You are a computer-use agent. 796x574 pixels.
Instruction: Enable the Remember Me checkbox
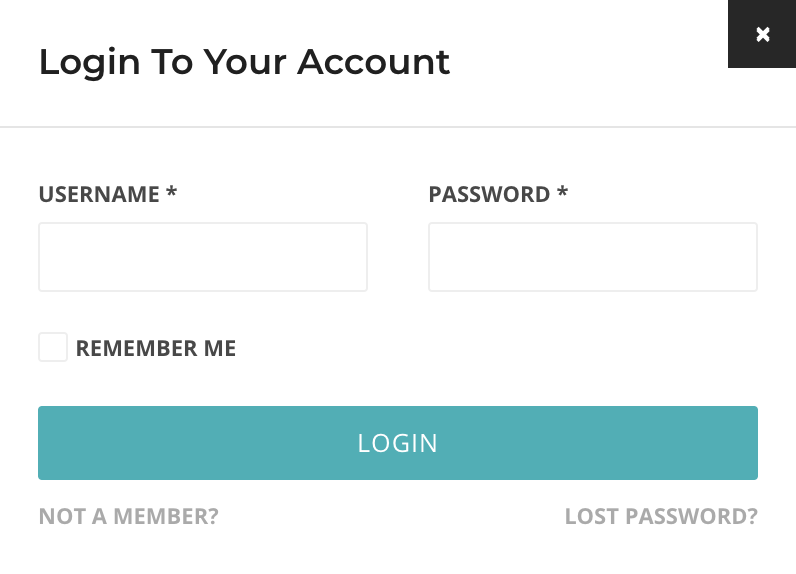click(53, 347)
